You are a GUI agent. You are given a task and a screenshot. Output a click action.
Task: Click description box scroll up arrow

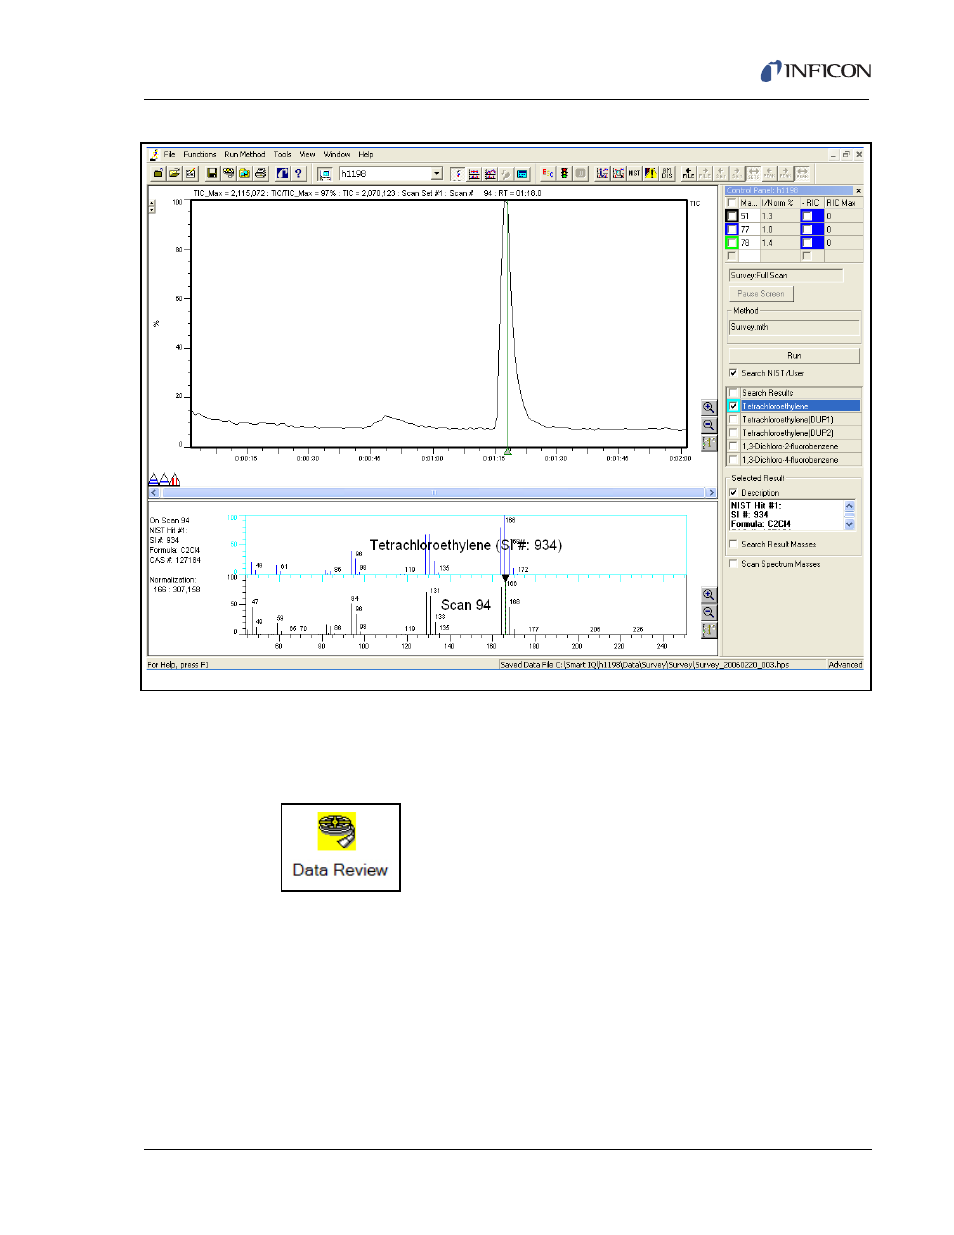click(850, 506)
